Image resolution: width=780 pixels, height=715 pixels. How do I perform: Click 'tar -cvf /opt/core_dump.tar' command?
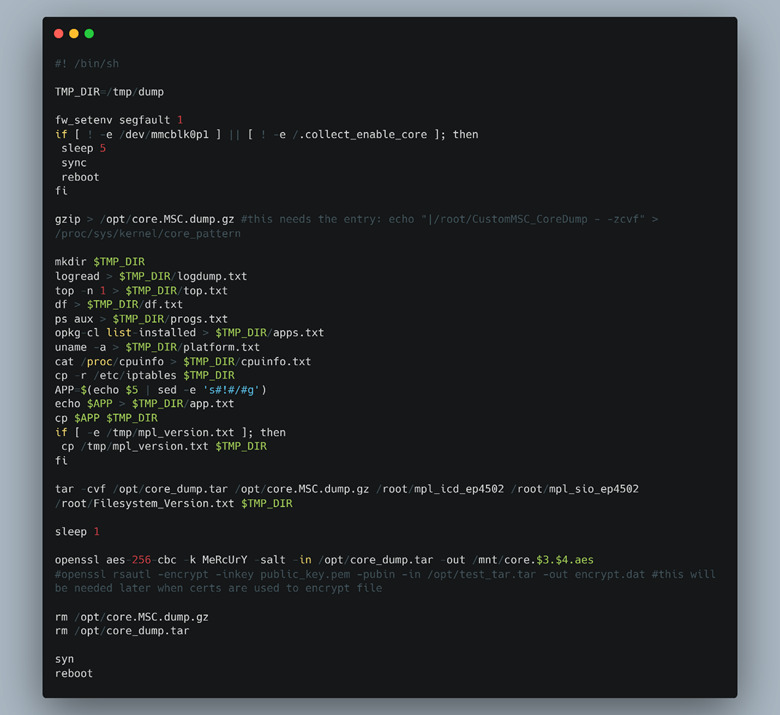coord(141,489)
